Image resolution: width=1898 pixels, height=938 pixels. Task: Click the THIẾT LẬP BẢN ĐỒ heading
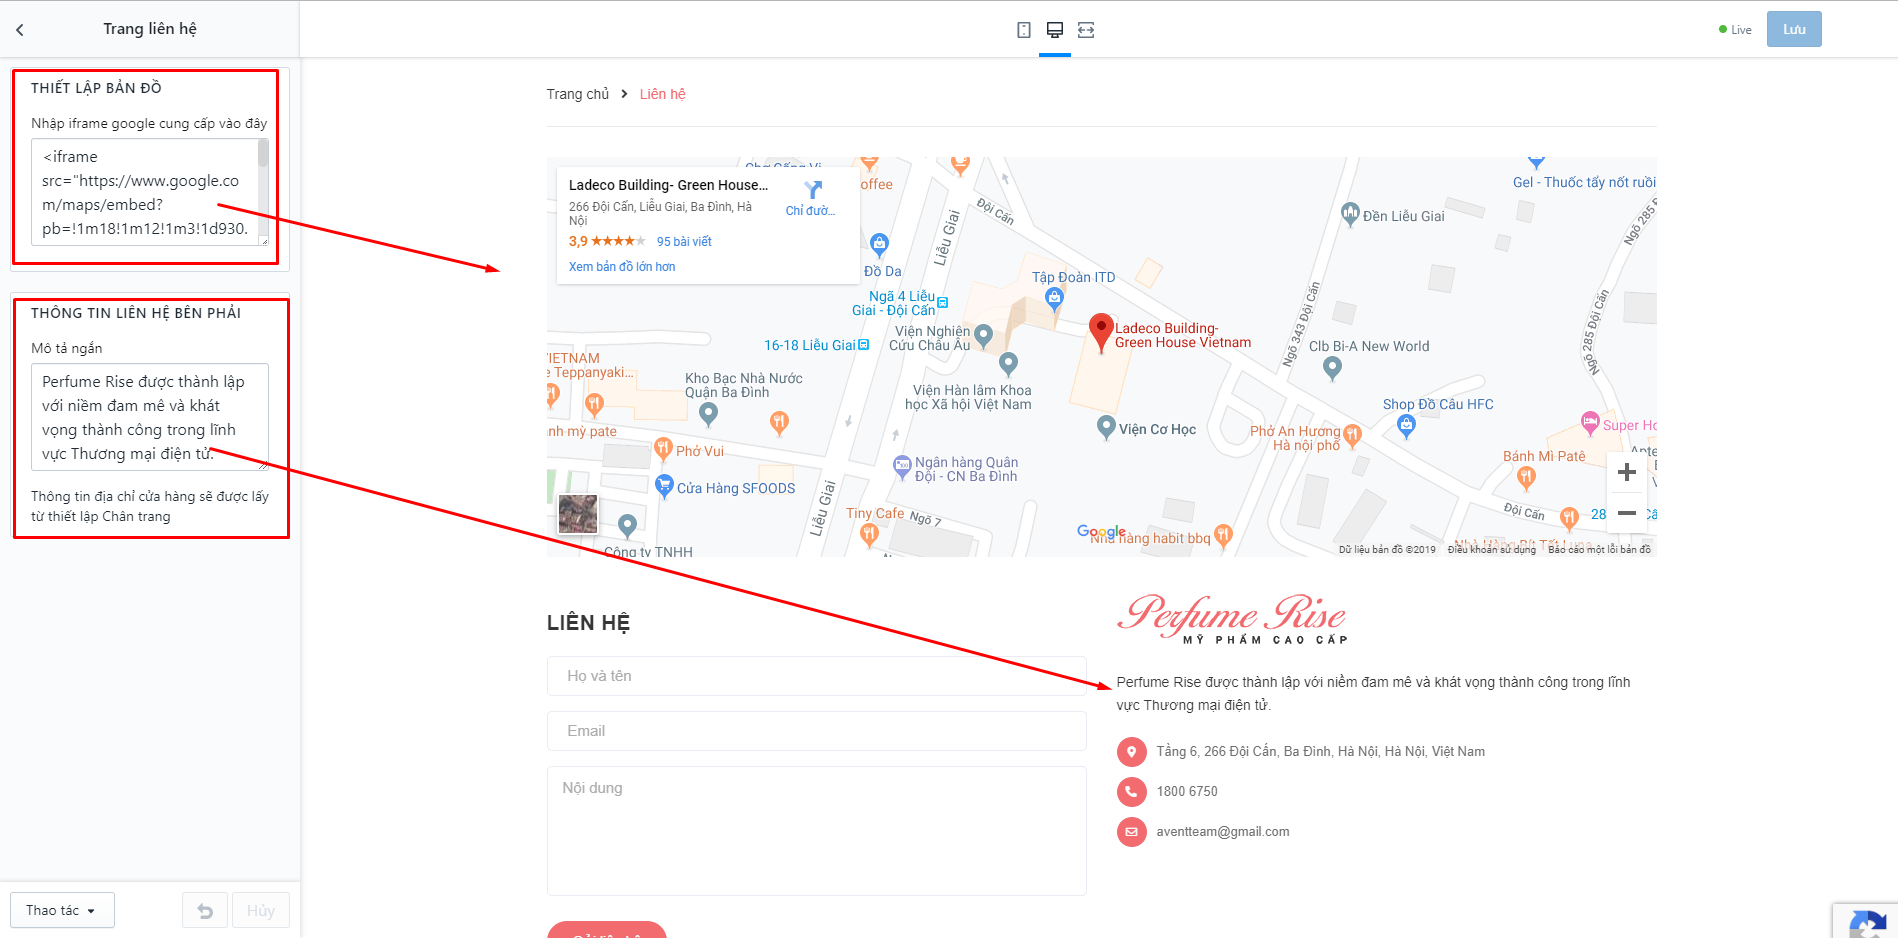click(x=96, y=88)
